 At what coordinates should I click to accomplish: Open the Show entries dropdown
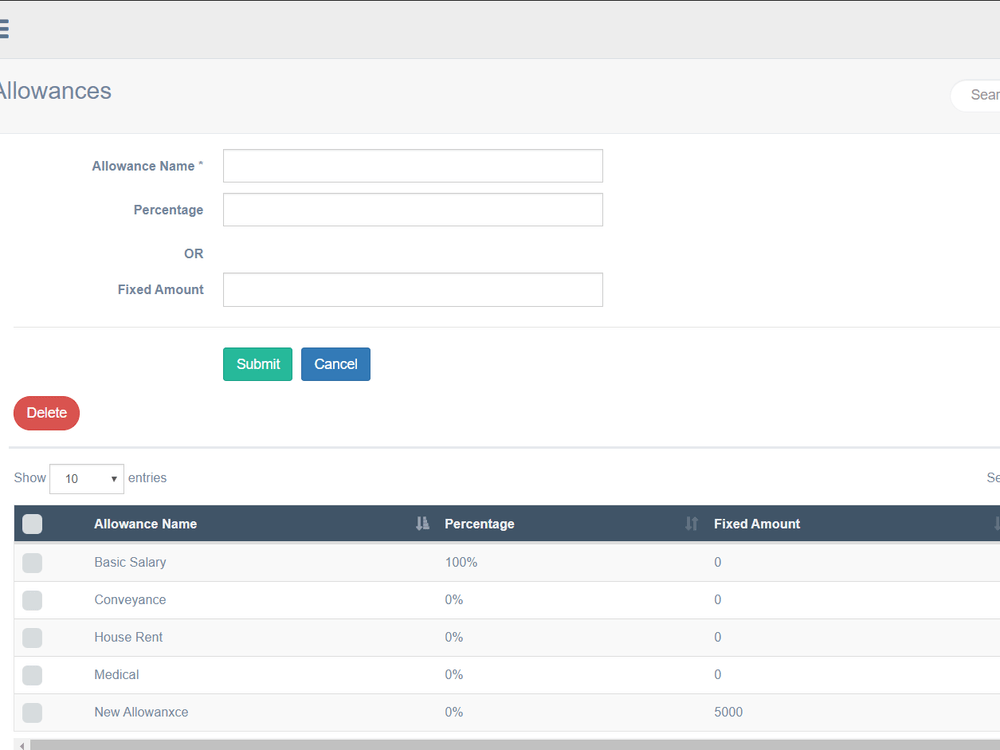(86, 479)
